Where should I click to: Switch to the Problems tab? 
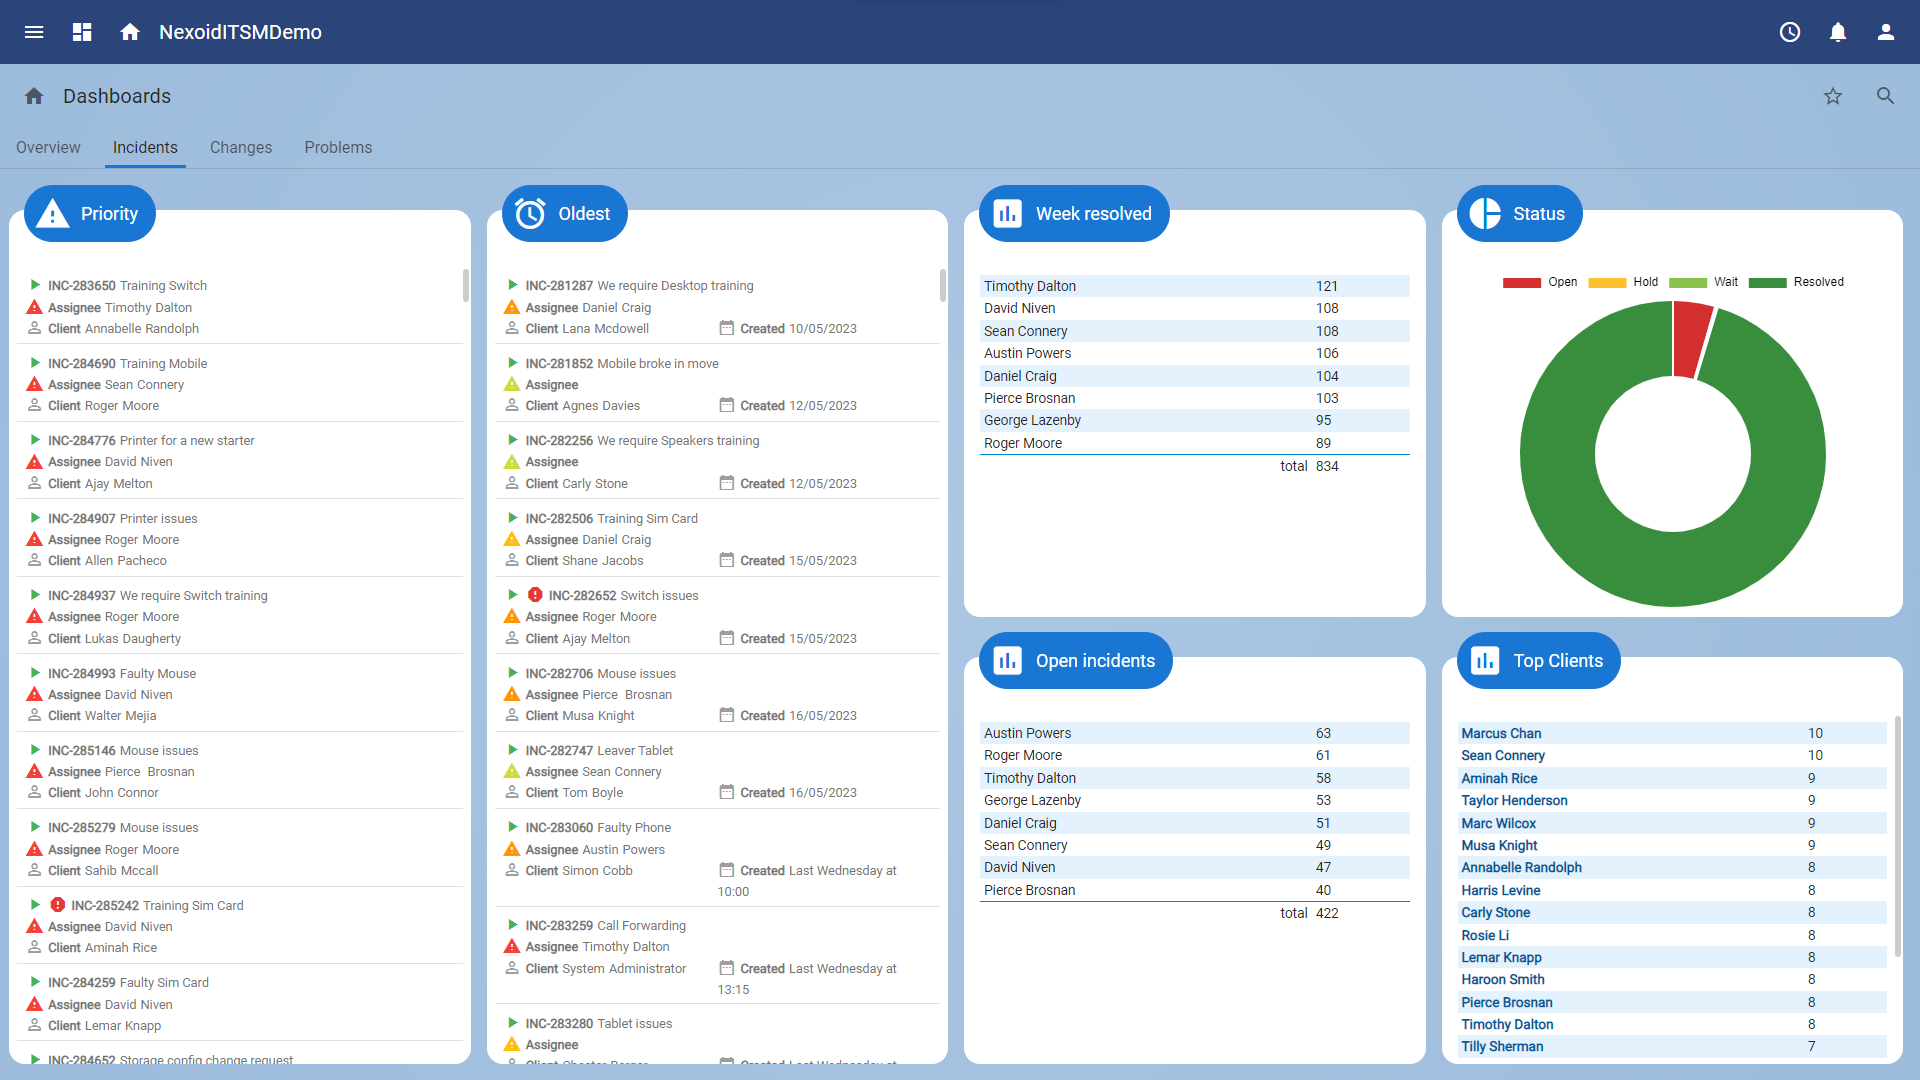338,146
